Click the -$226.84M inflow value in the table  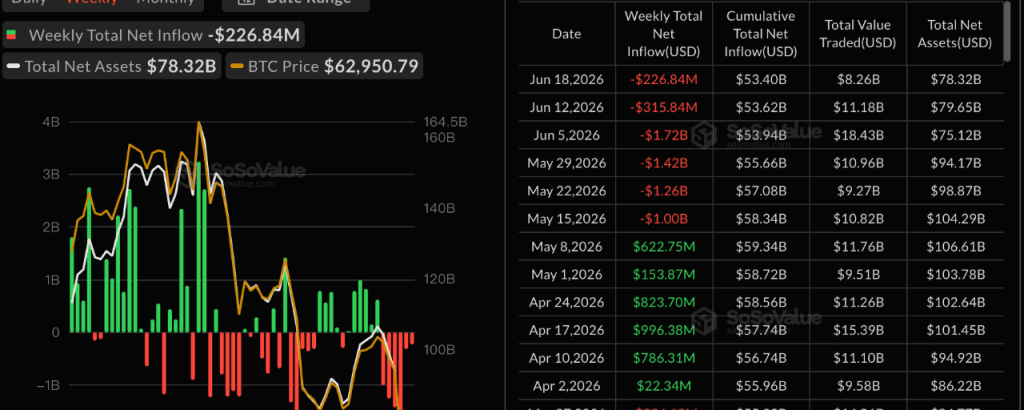664,80
